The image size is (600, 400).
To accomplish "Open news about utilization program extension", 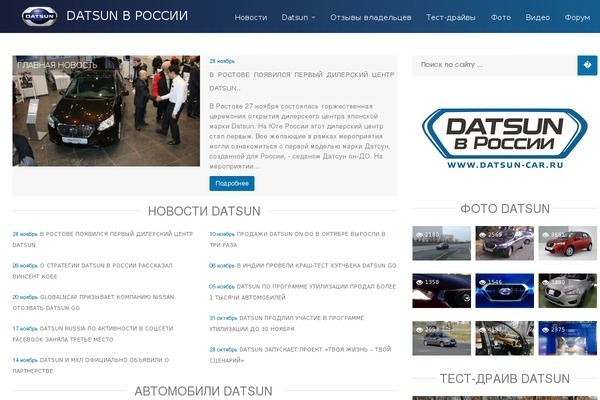I will coord(287,323).
